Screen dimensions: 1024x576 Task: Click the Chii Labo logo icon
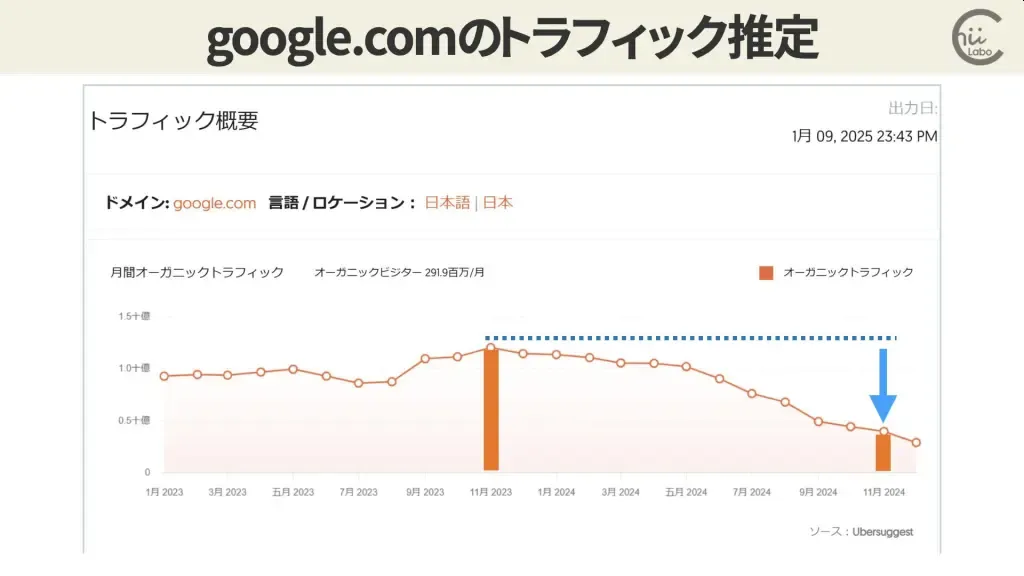pyautogui.click(x=978, y=37)
